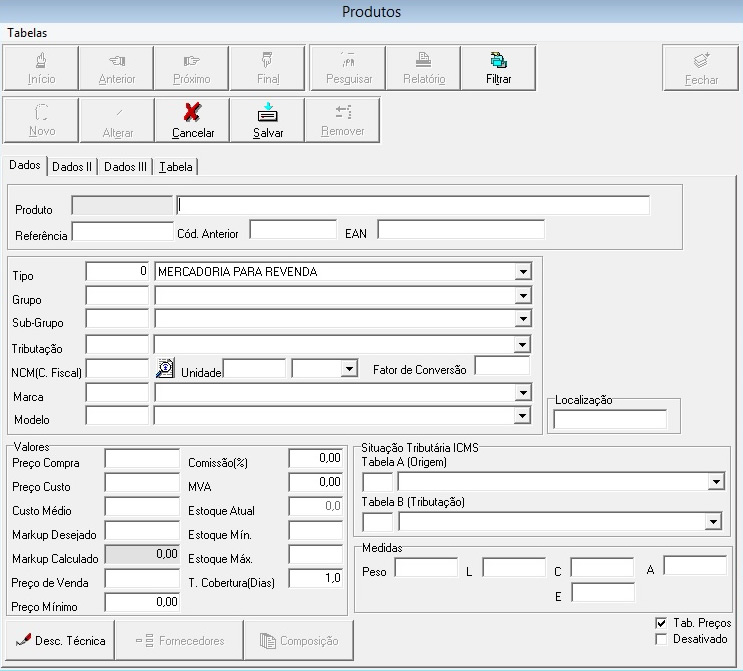This screenshot has width=743, height=671.
Task: Expand the Tipo dropdown list
Action: [x=523, y=272]
